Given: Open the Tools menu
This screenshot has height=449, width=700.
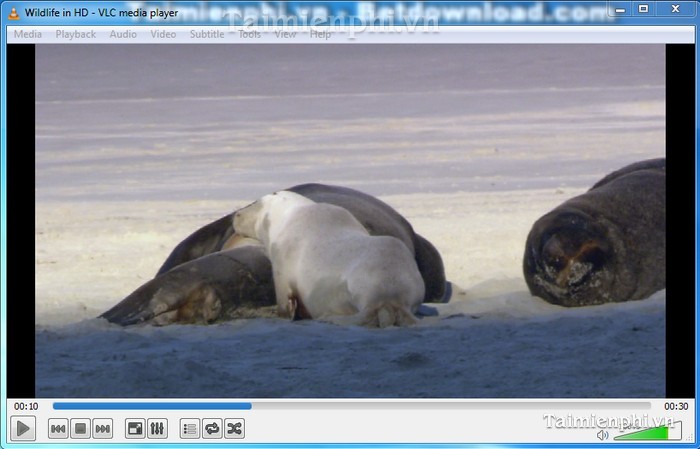Looking at the screenshot, I should click(249, 34).
